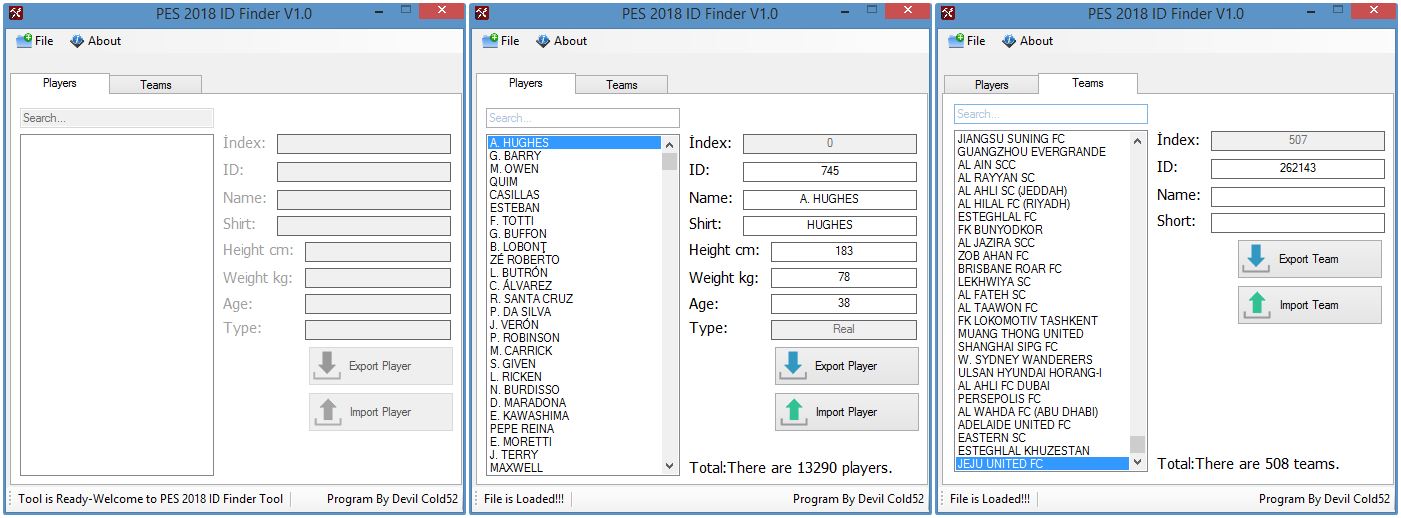Screen dimensions: 1401x518
Task: Click the app icon in left window title bar
Action: [x=15, y=13]
